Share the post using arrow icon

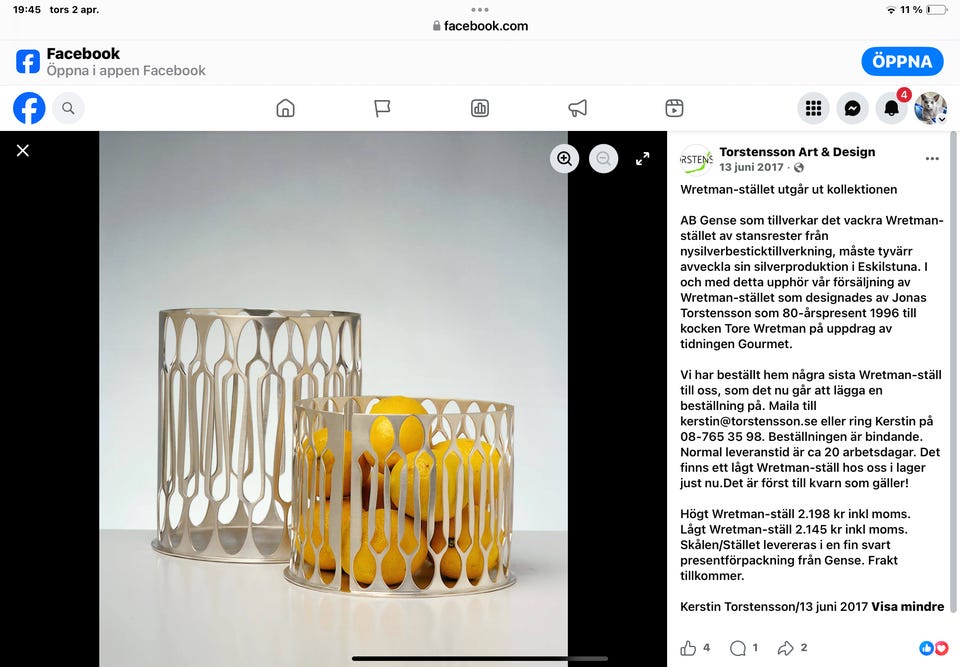tap(785, 648)
